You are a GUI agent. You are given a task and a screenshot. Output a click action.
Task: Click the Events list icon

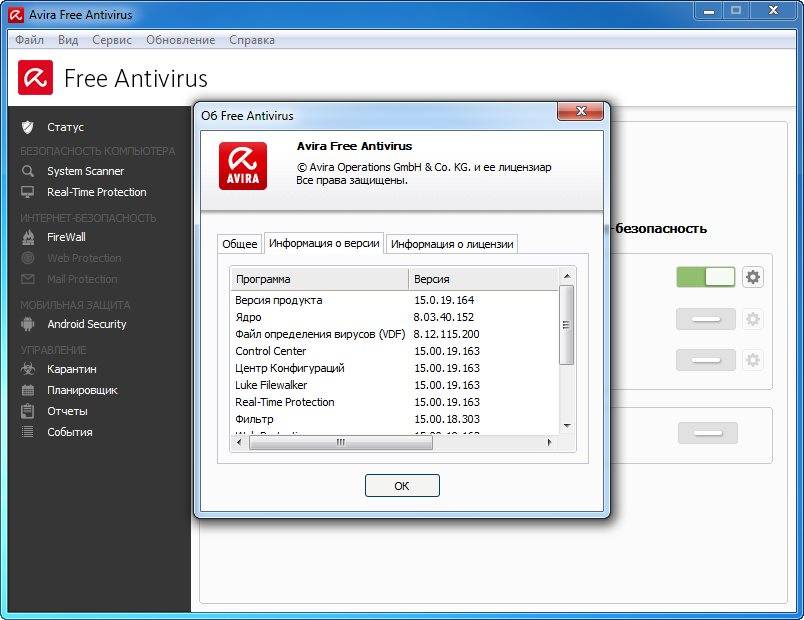pos(28,432)
